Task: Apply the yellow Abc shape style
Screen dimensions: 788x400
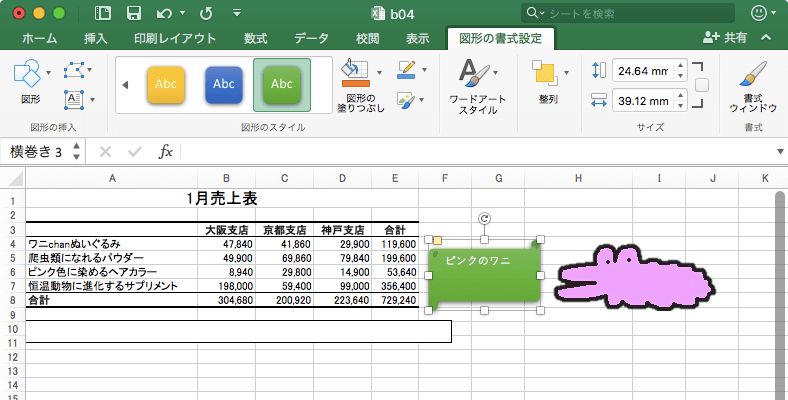Action: (166, 85)
